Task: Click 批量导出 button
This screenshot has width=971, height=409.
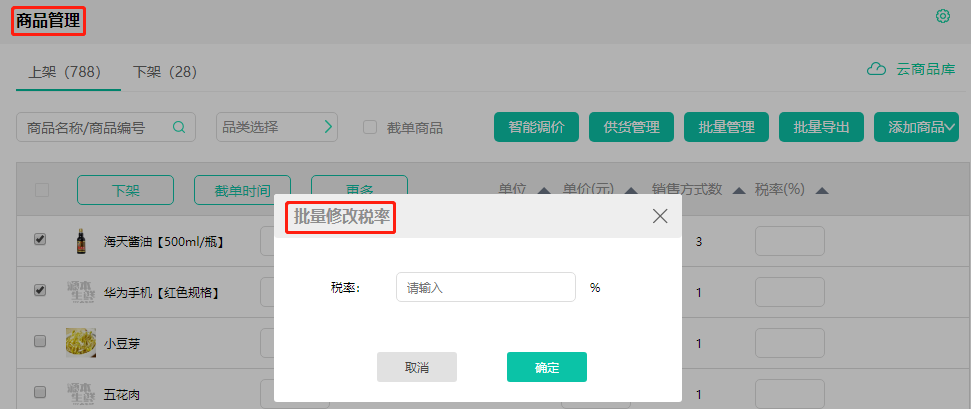Action: coord(821,127)
